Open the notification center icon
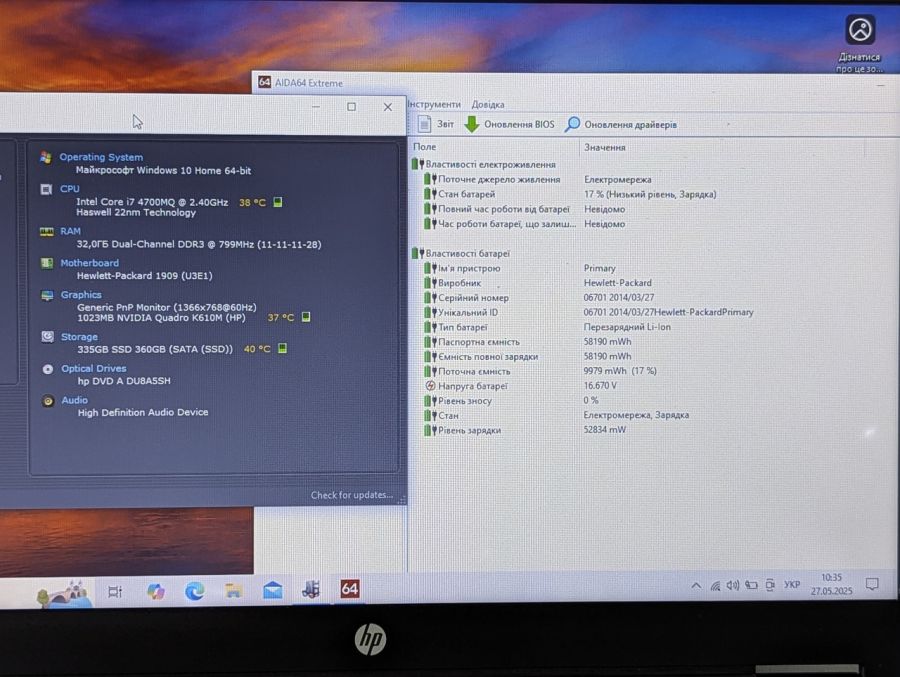 872,584
